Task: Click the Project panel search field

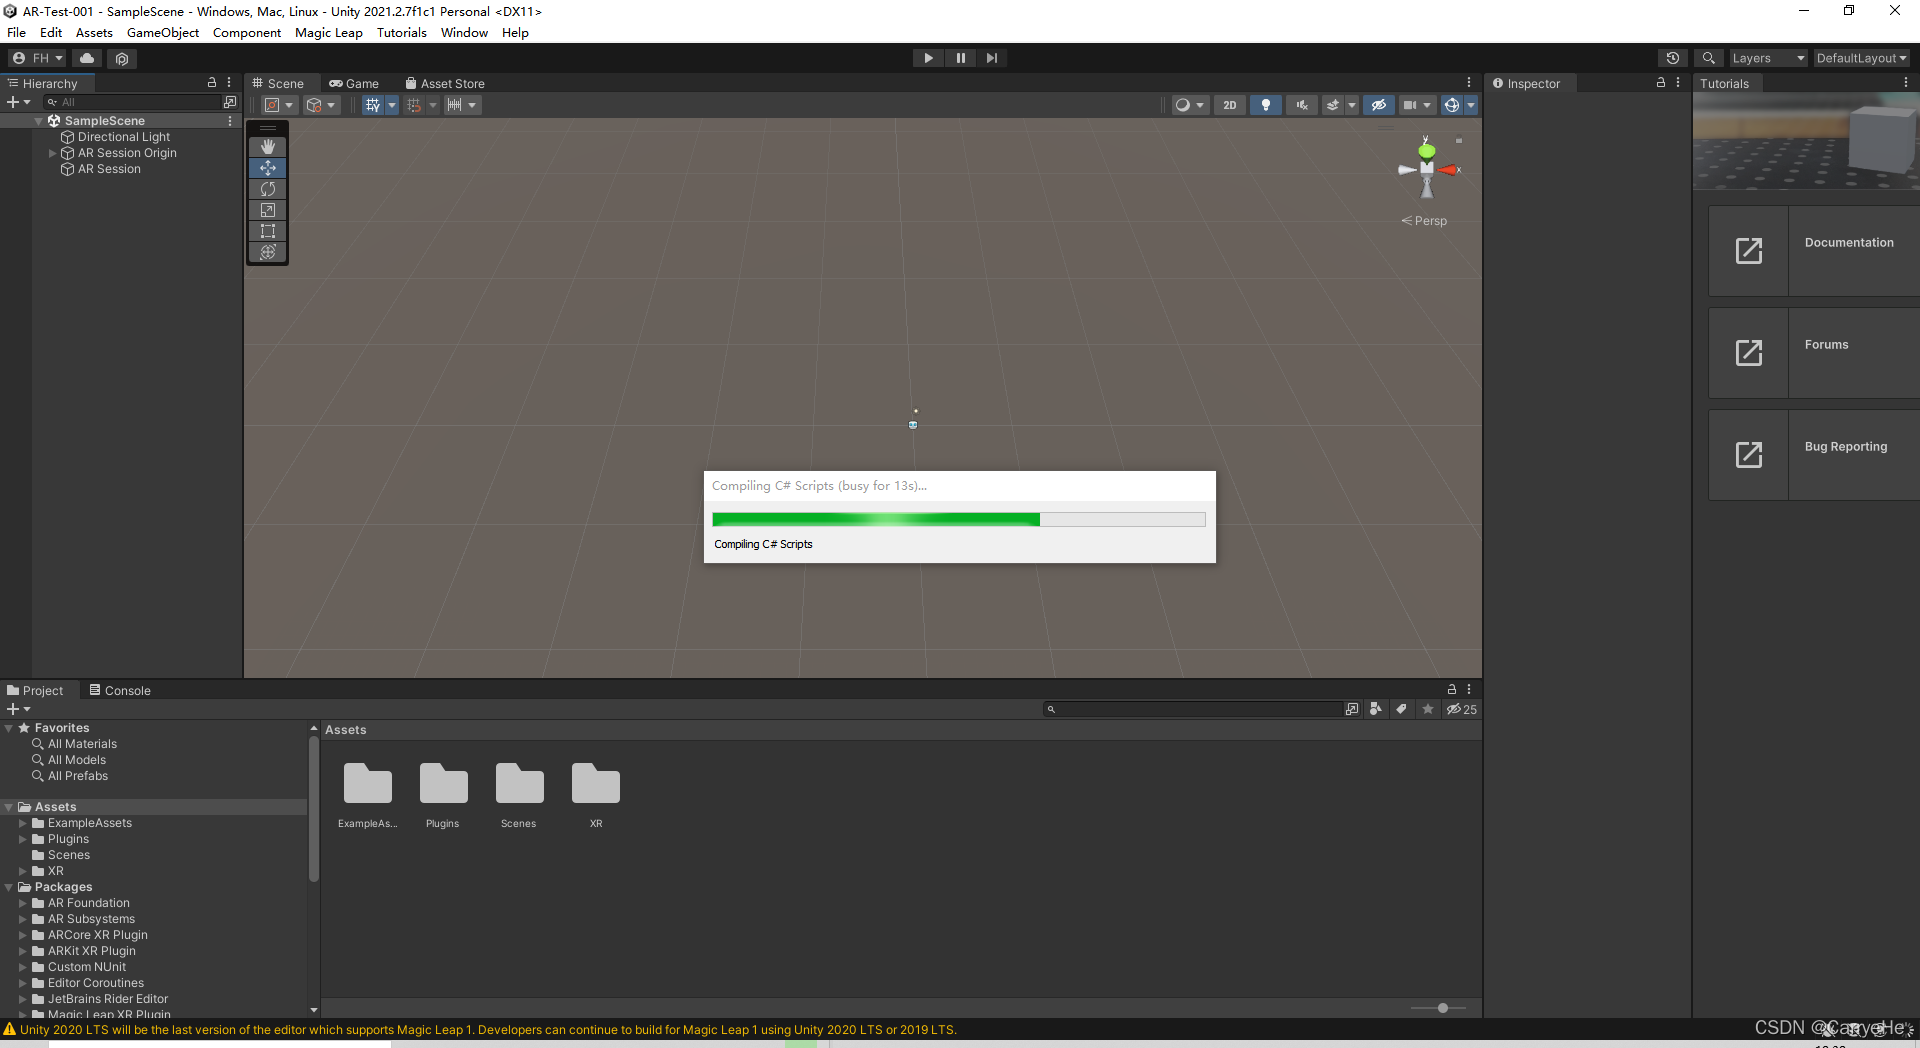Action: click(1194, 709)
